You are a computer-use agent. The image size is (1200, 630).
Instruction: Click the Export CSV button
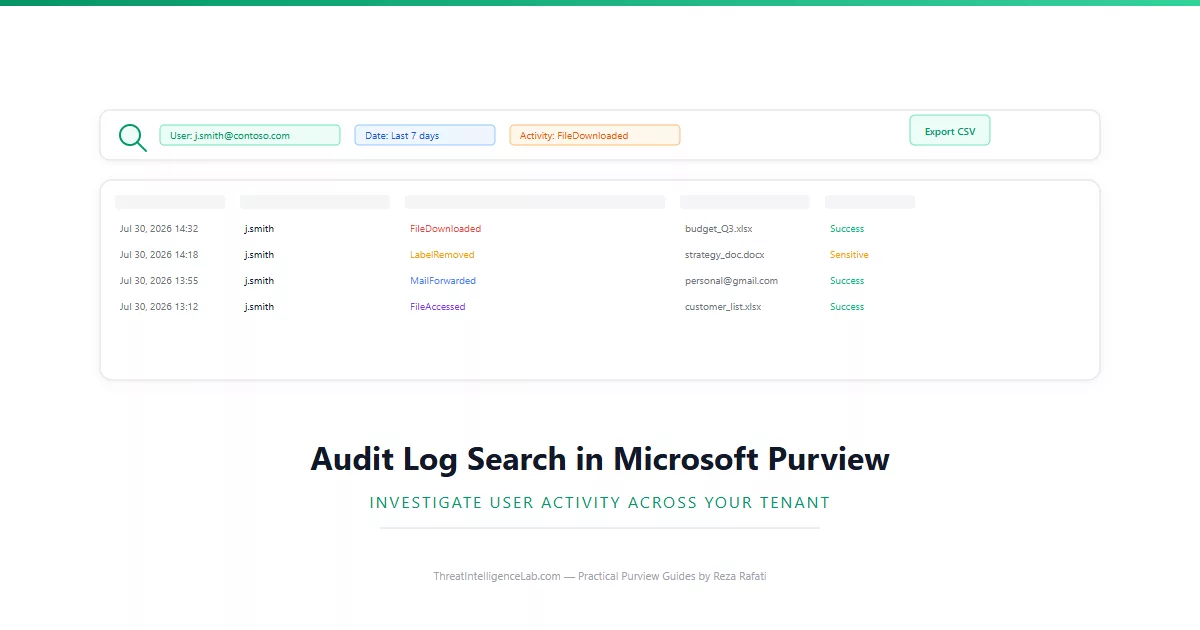(950, 131)
